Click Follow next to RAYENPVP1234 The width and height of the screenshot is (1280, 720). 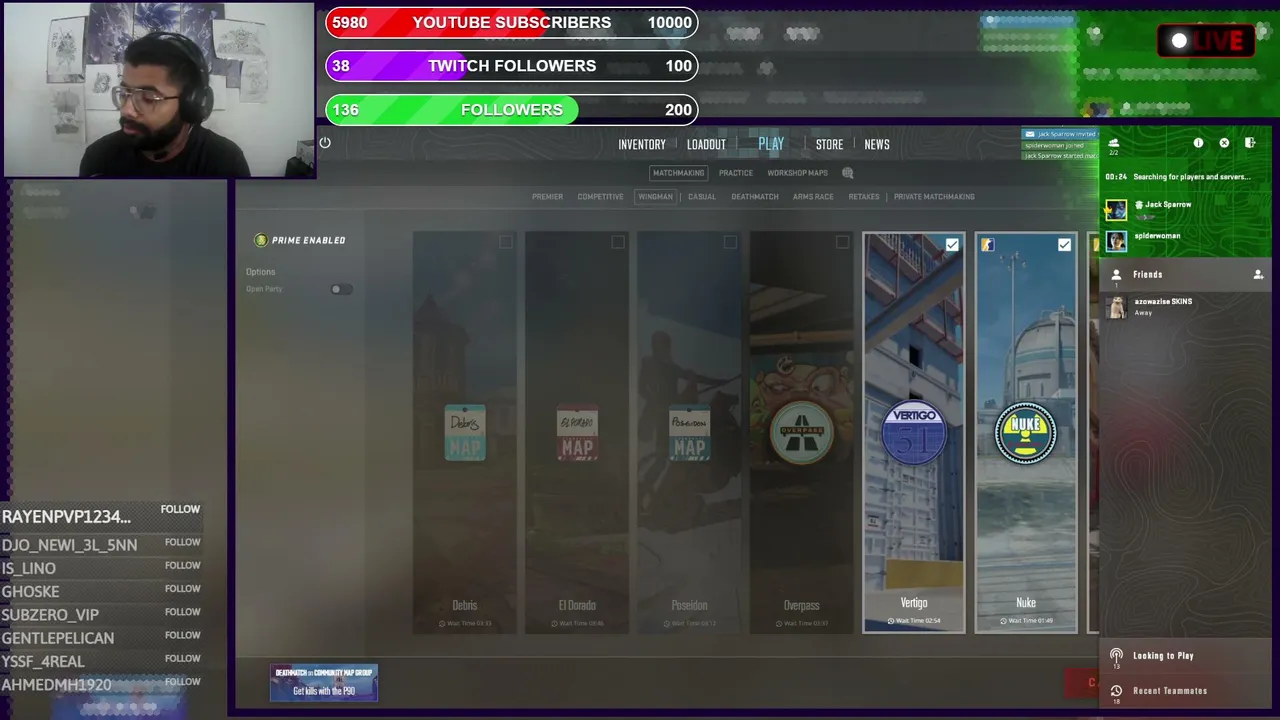tap(181, 510)
